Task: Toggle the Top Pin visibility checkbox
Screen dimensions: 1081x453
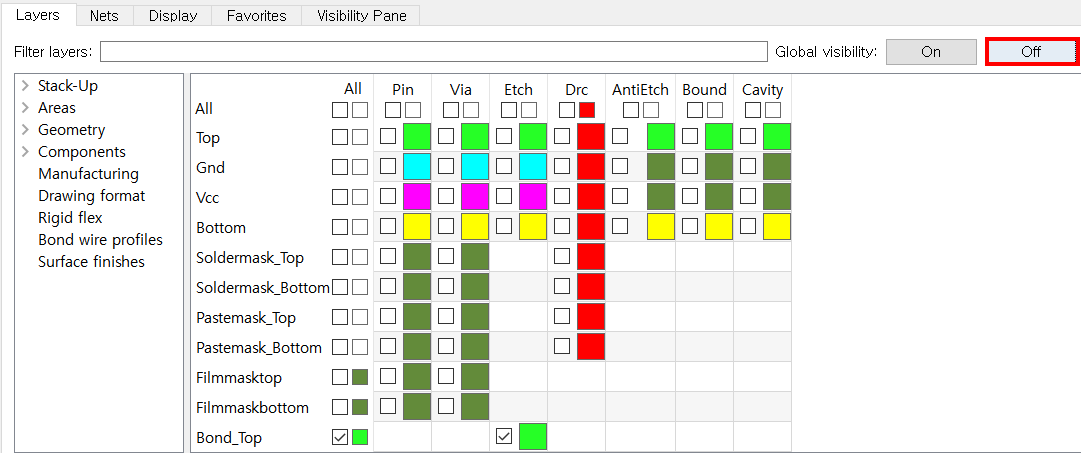Action: (388, 137)
